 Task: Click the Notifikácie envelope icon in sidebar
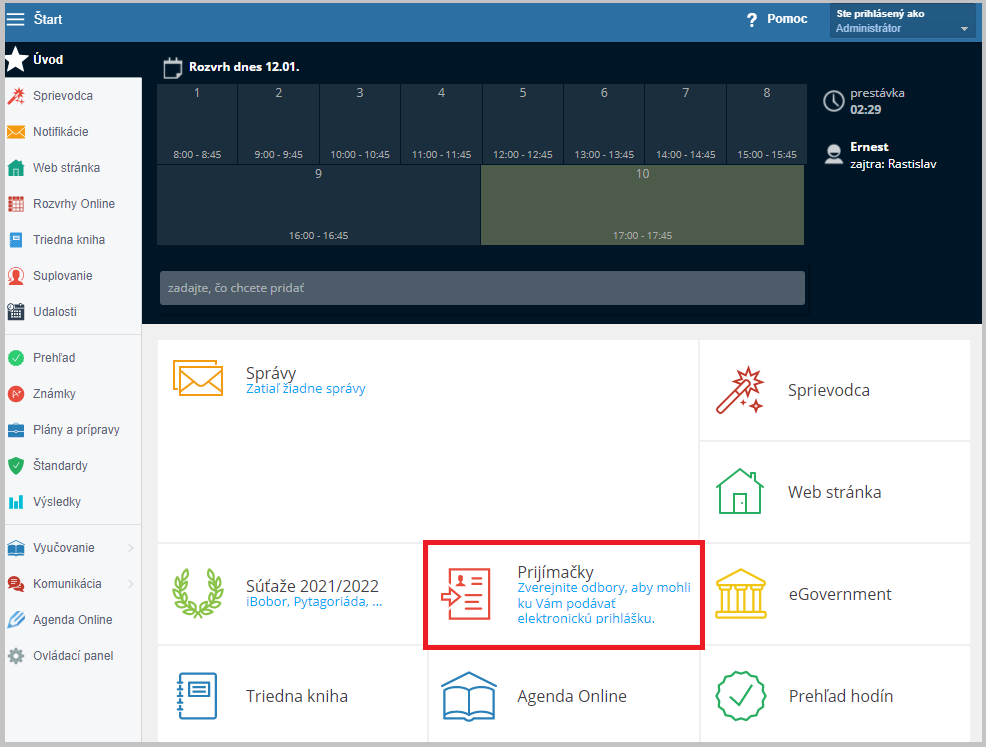(16, 132)
